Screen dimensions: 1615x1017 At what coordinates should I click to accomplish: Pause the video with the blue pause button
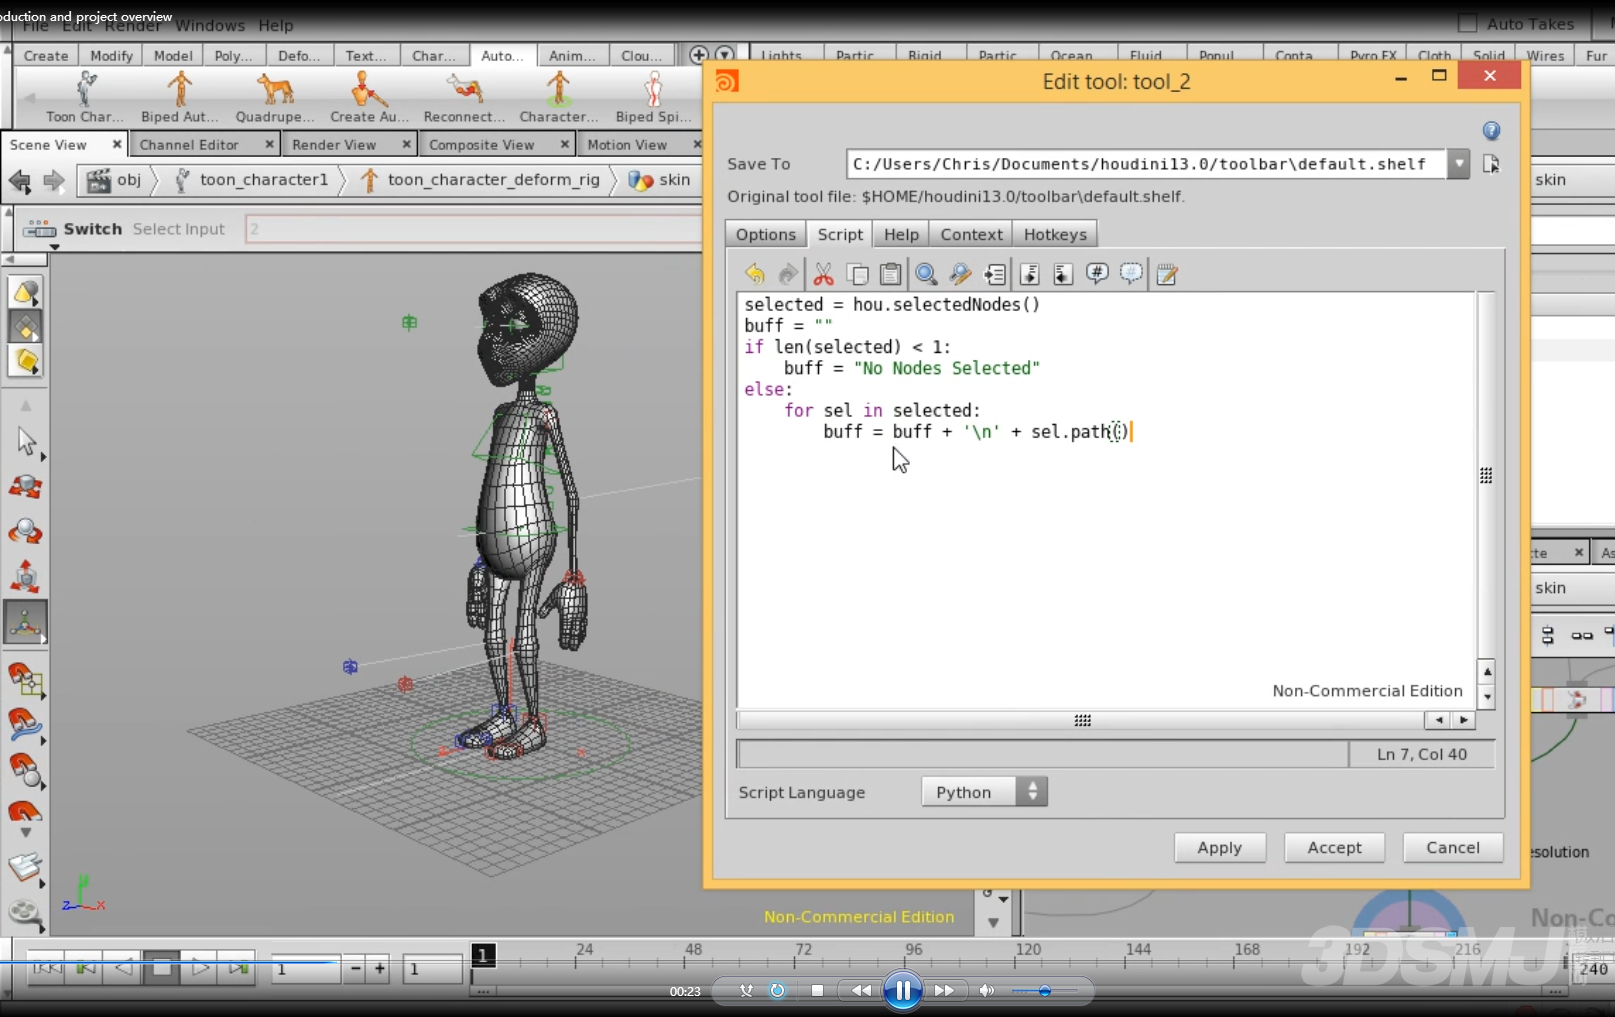902,991
